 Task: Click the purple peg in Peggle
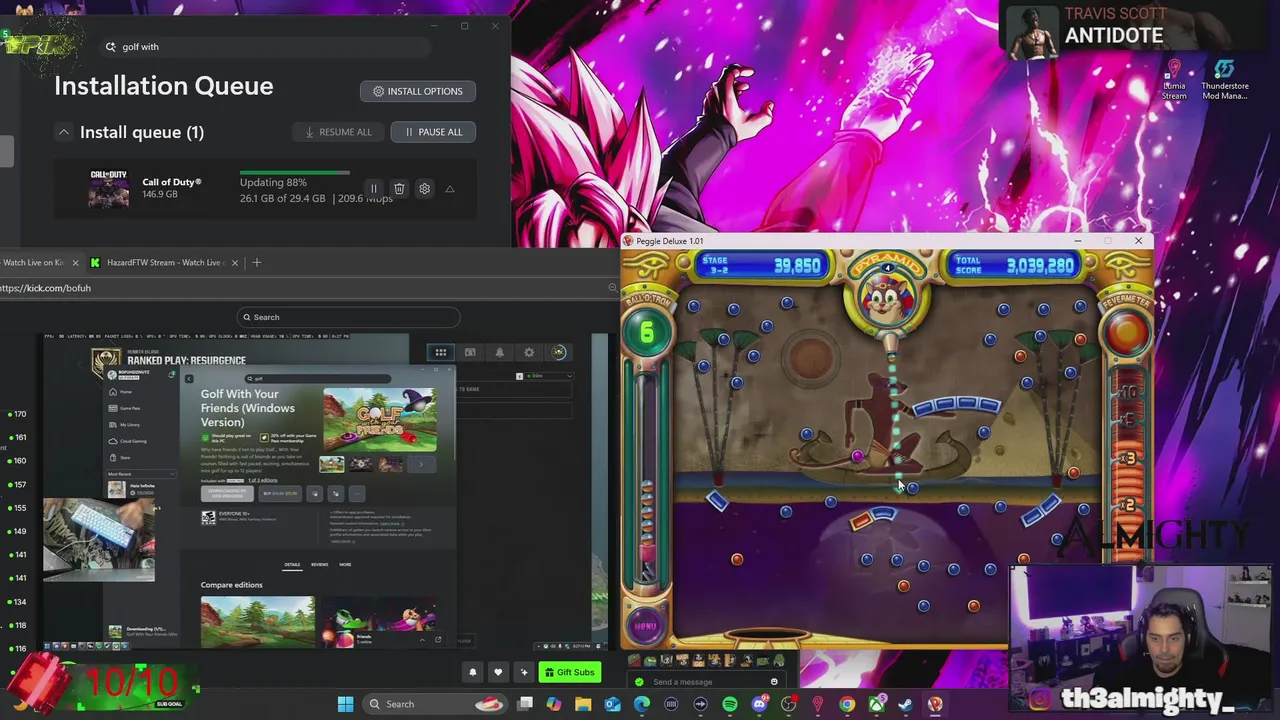[857, 457]
